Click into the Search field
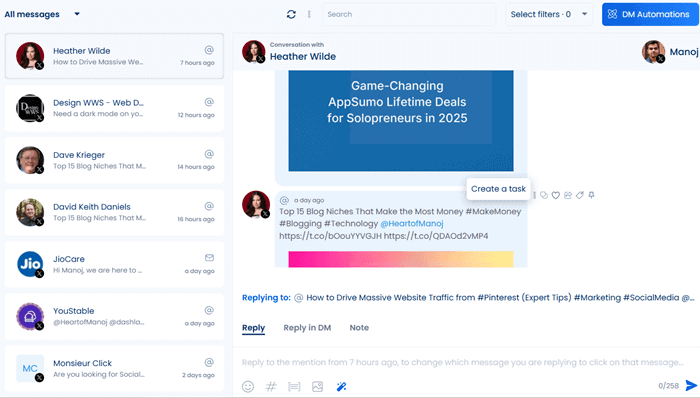Viewport: 700px width, 398px height. coord(409,14)
